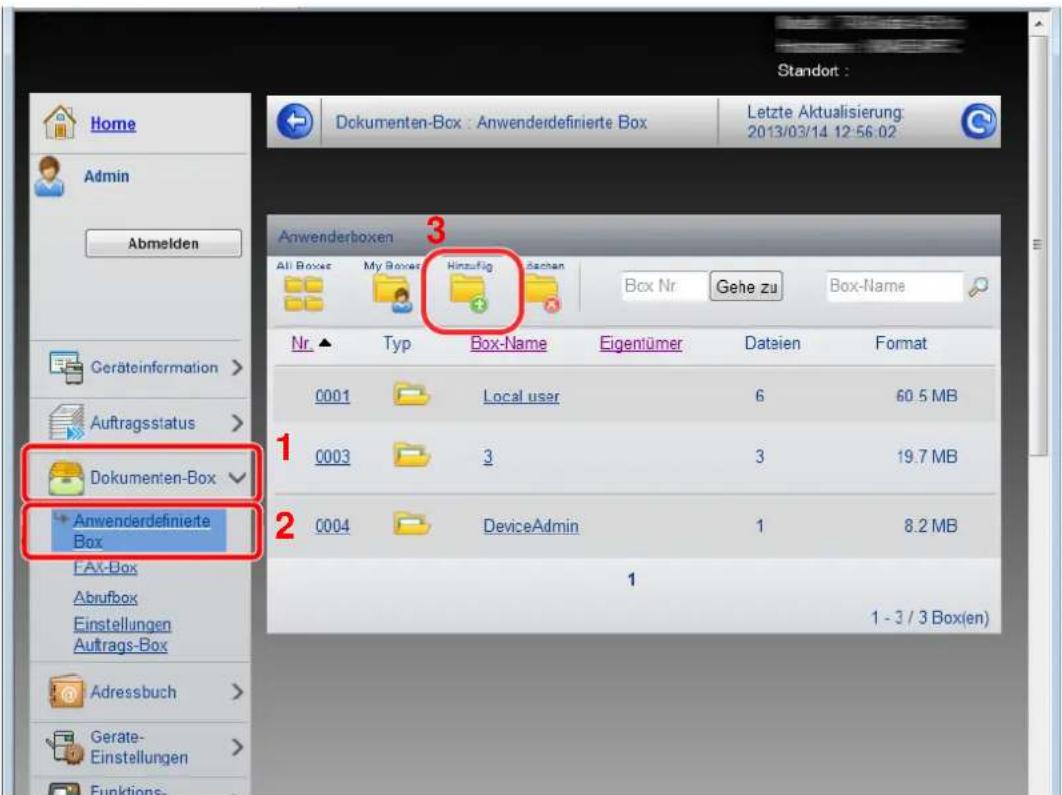The width and height of the screenshot is (1062, 795).
Task: Click the magnifier search icon
Action: 978,286
